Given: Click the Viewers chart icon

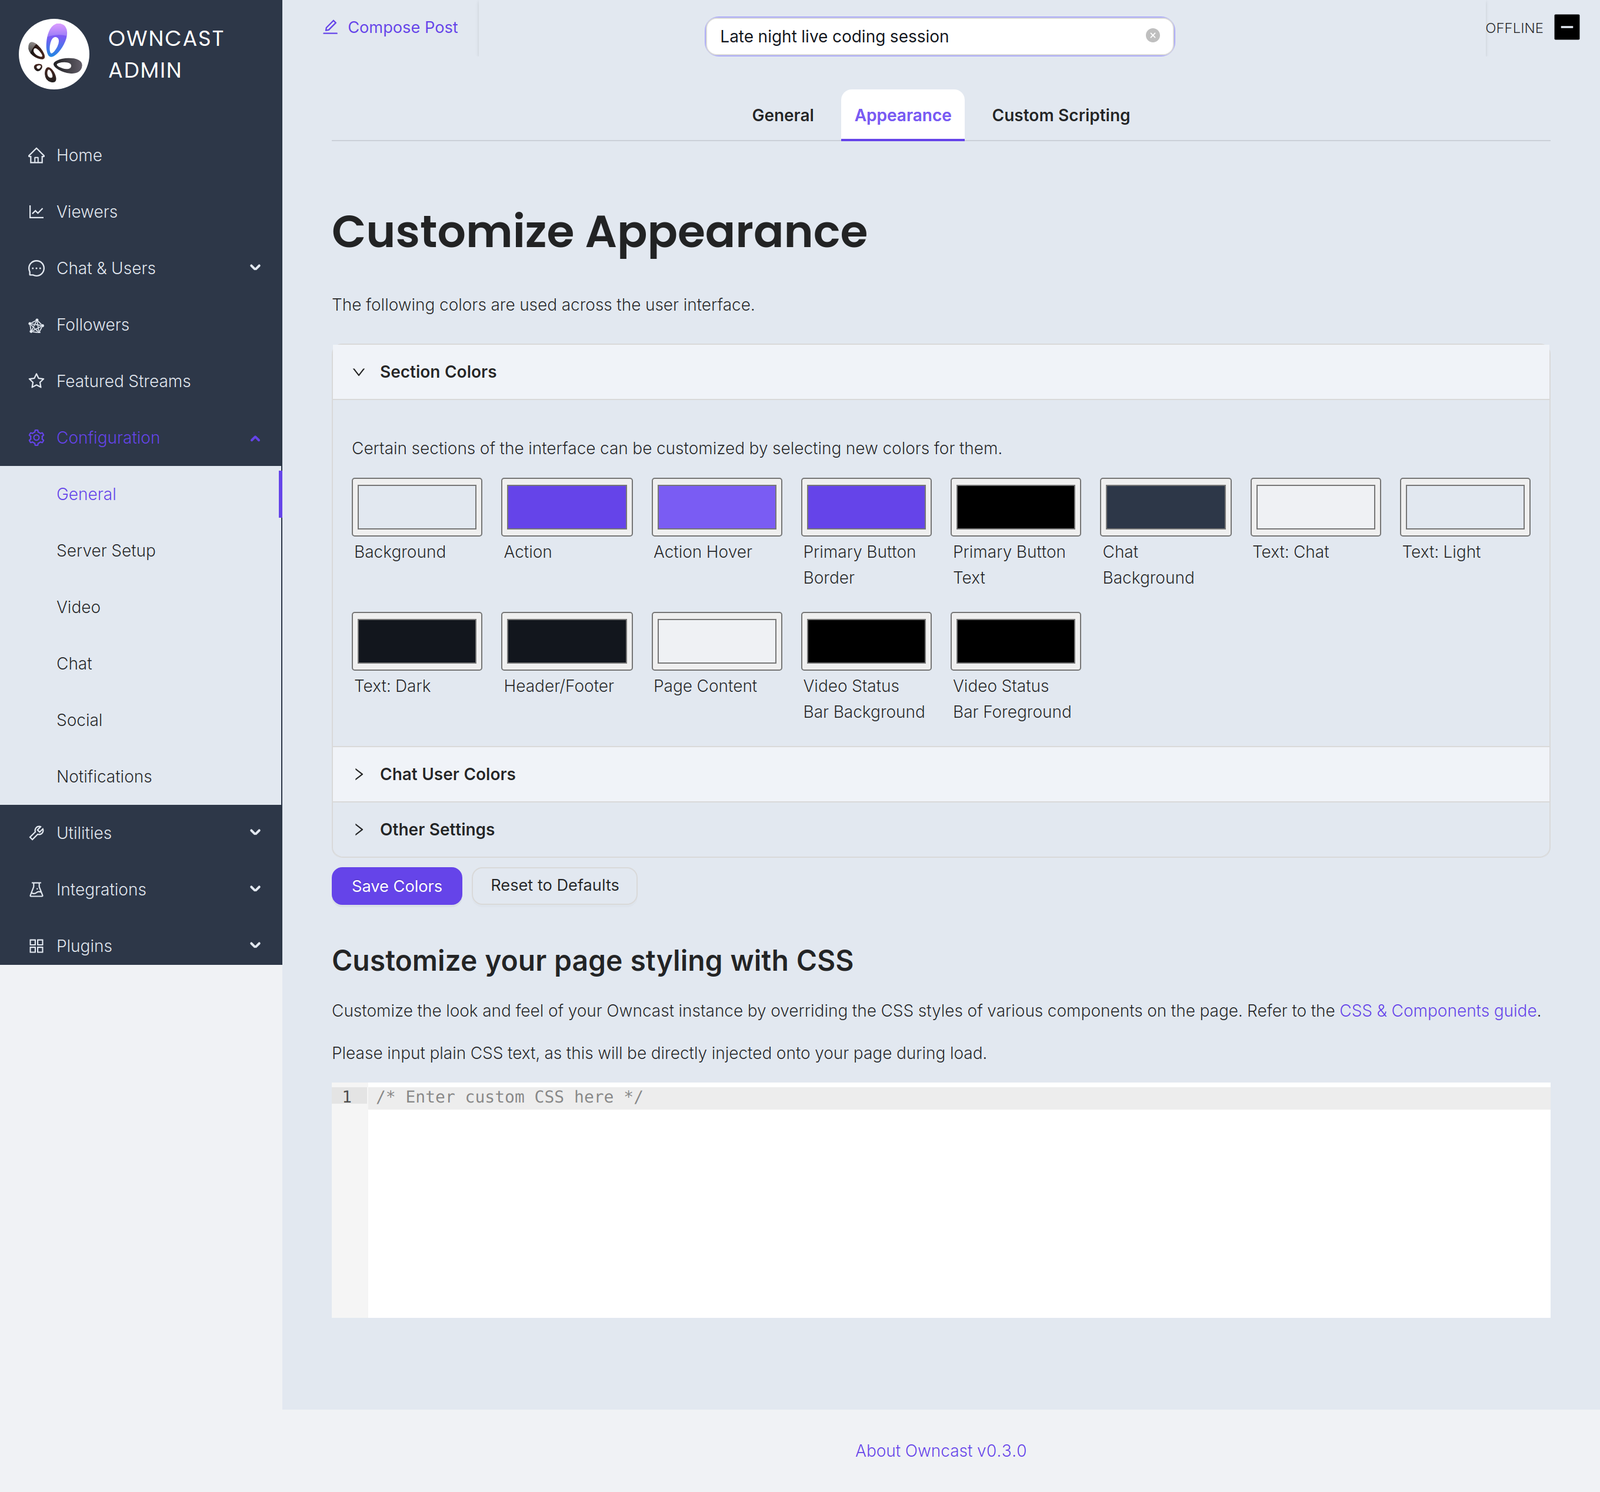Looking at the screenshot, I should tap(37, 212).
